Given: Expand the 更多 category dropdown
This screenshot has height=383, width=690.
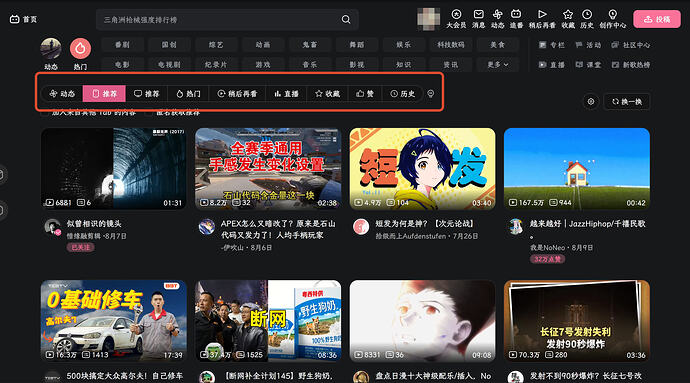Looking at the screenshot, I should pyautogui.click(x=498, y=64).
